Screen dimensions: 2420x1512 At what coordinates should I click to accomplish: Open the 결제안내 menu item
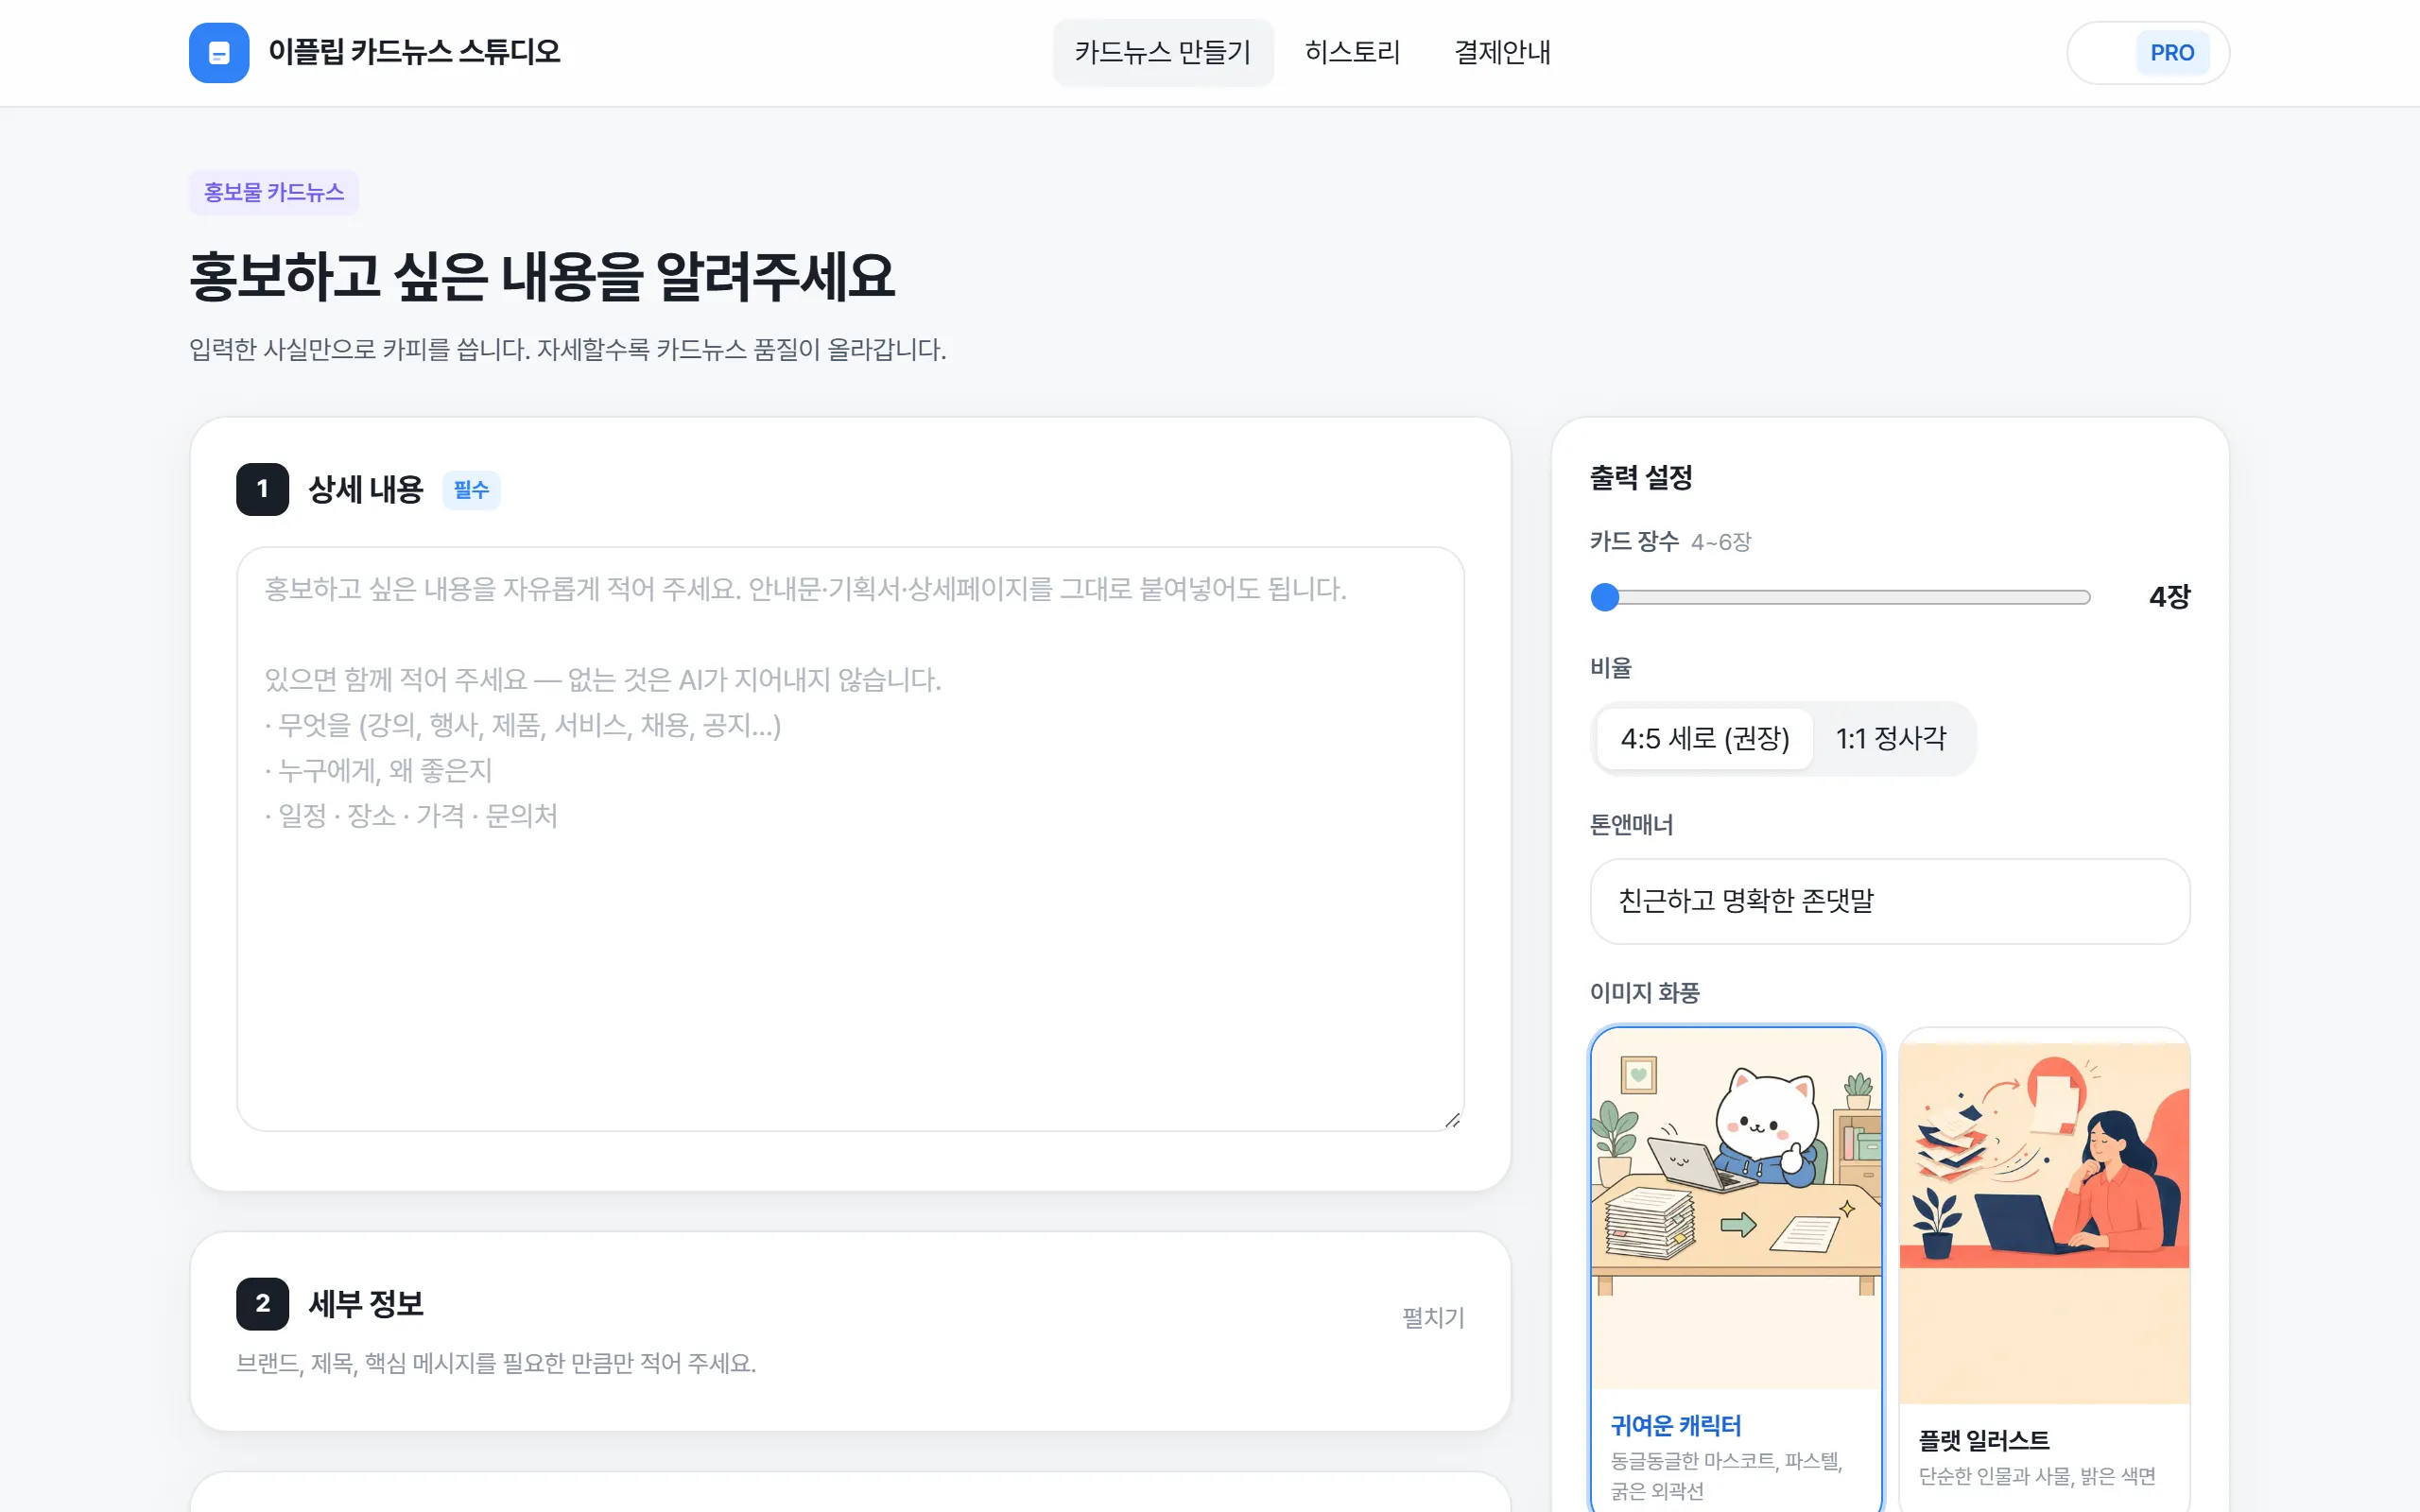pyautogui.click(x=1502, y=53)
